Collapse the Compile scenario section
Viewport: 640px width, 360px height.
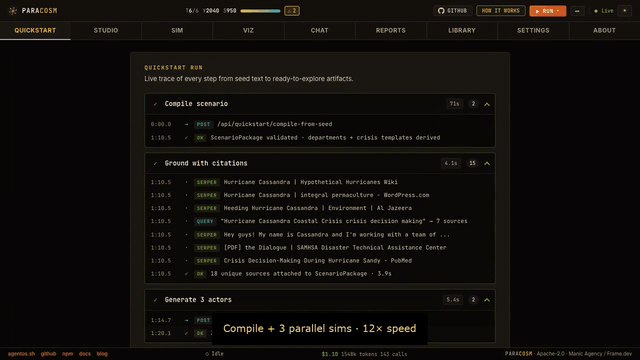(487, 104)
